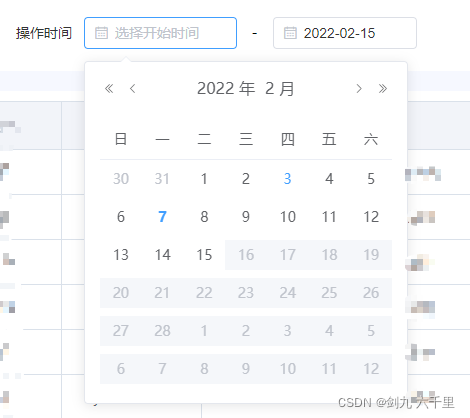This screenshot has height=418, width=470.
Task: Click disabled date 20
Action: click(x=121, y=293)
